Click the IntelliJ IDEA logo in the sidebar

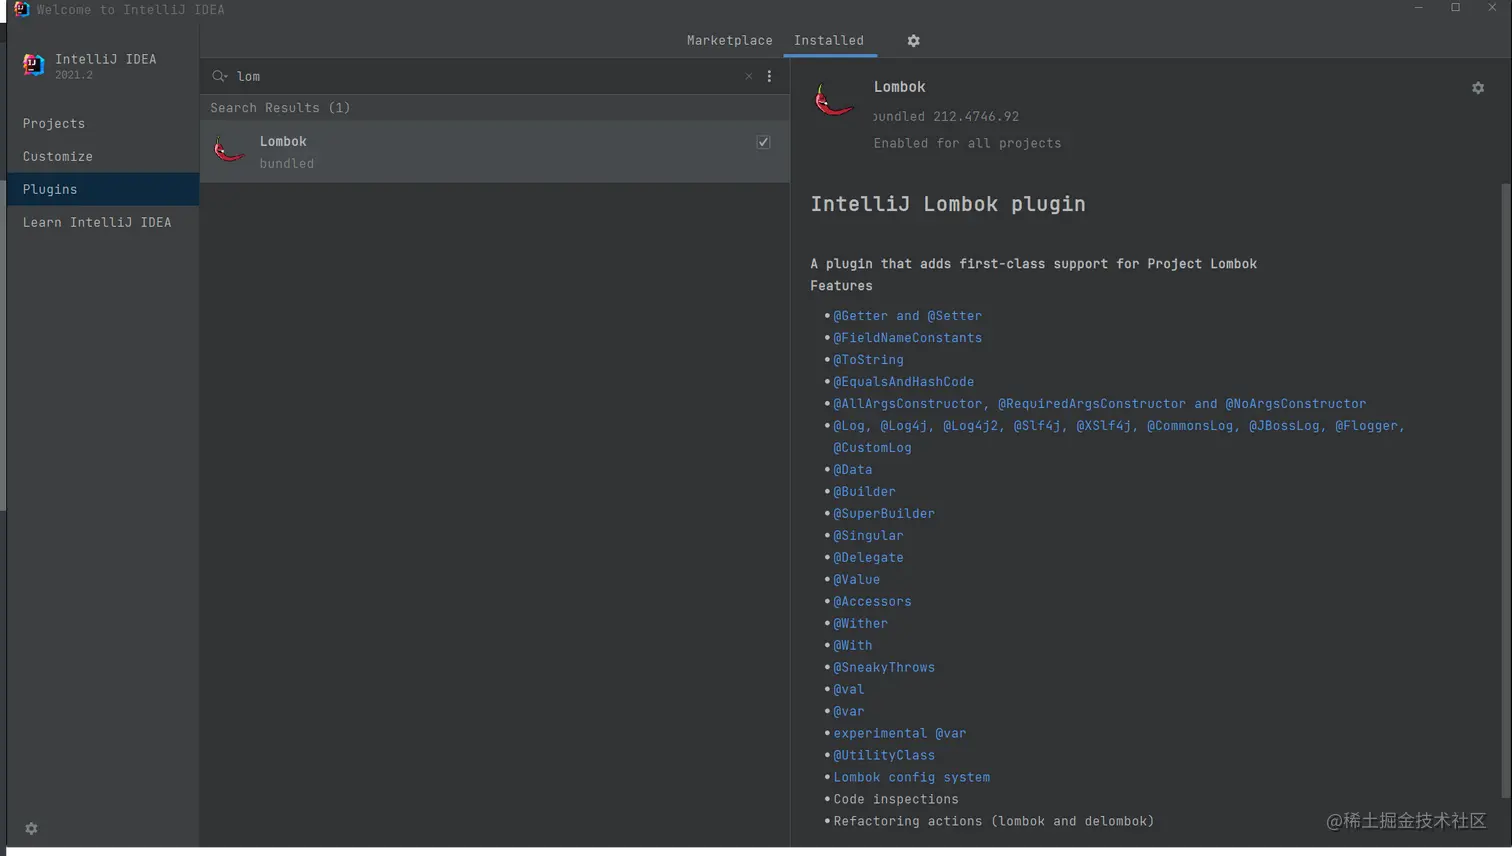point(33,66)
